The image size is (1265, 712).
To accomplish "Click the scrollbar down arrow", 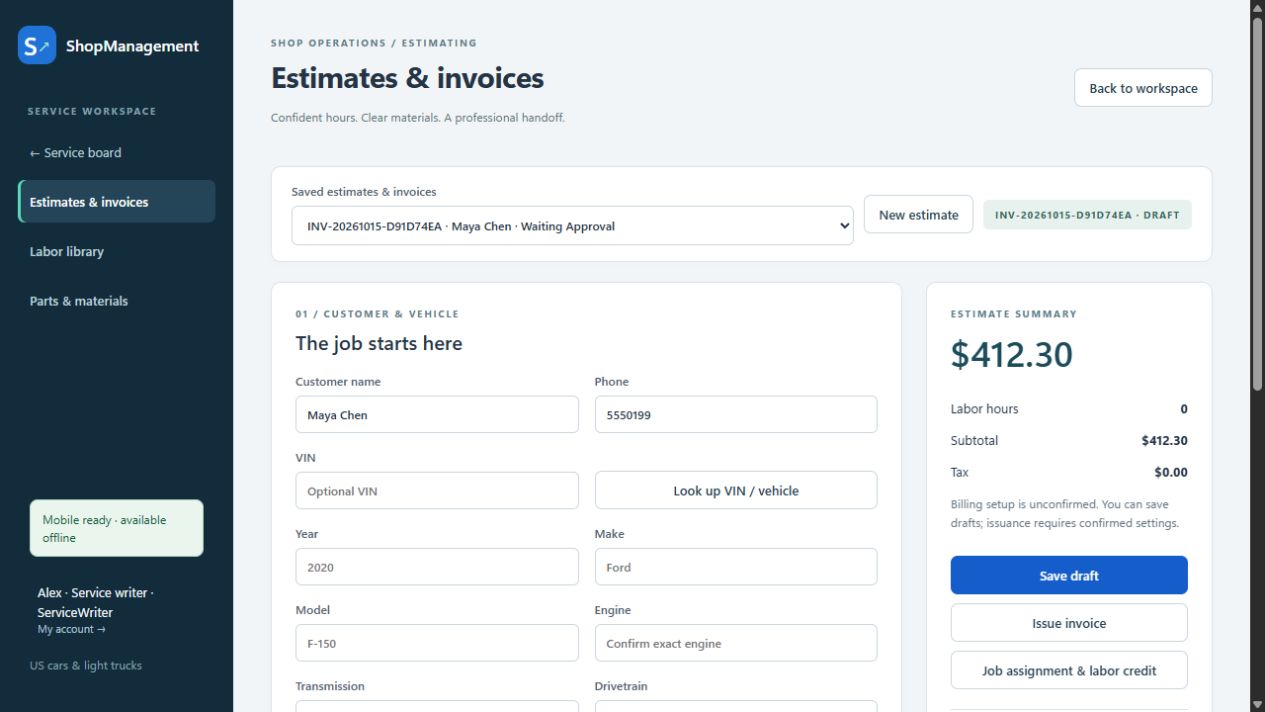I will (x=1257, y=704).
